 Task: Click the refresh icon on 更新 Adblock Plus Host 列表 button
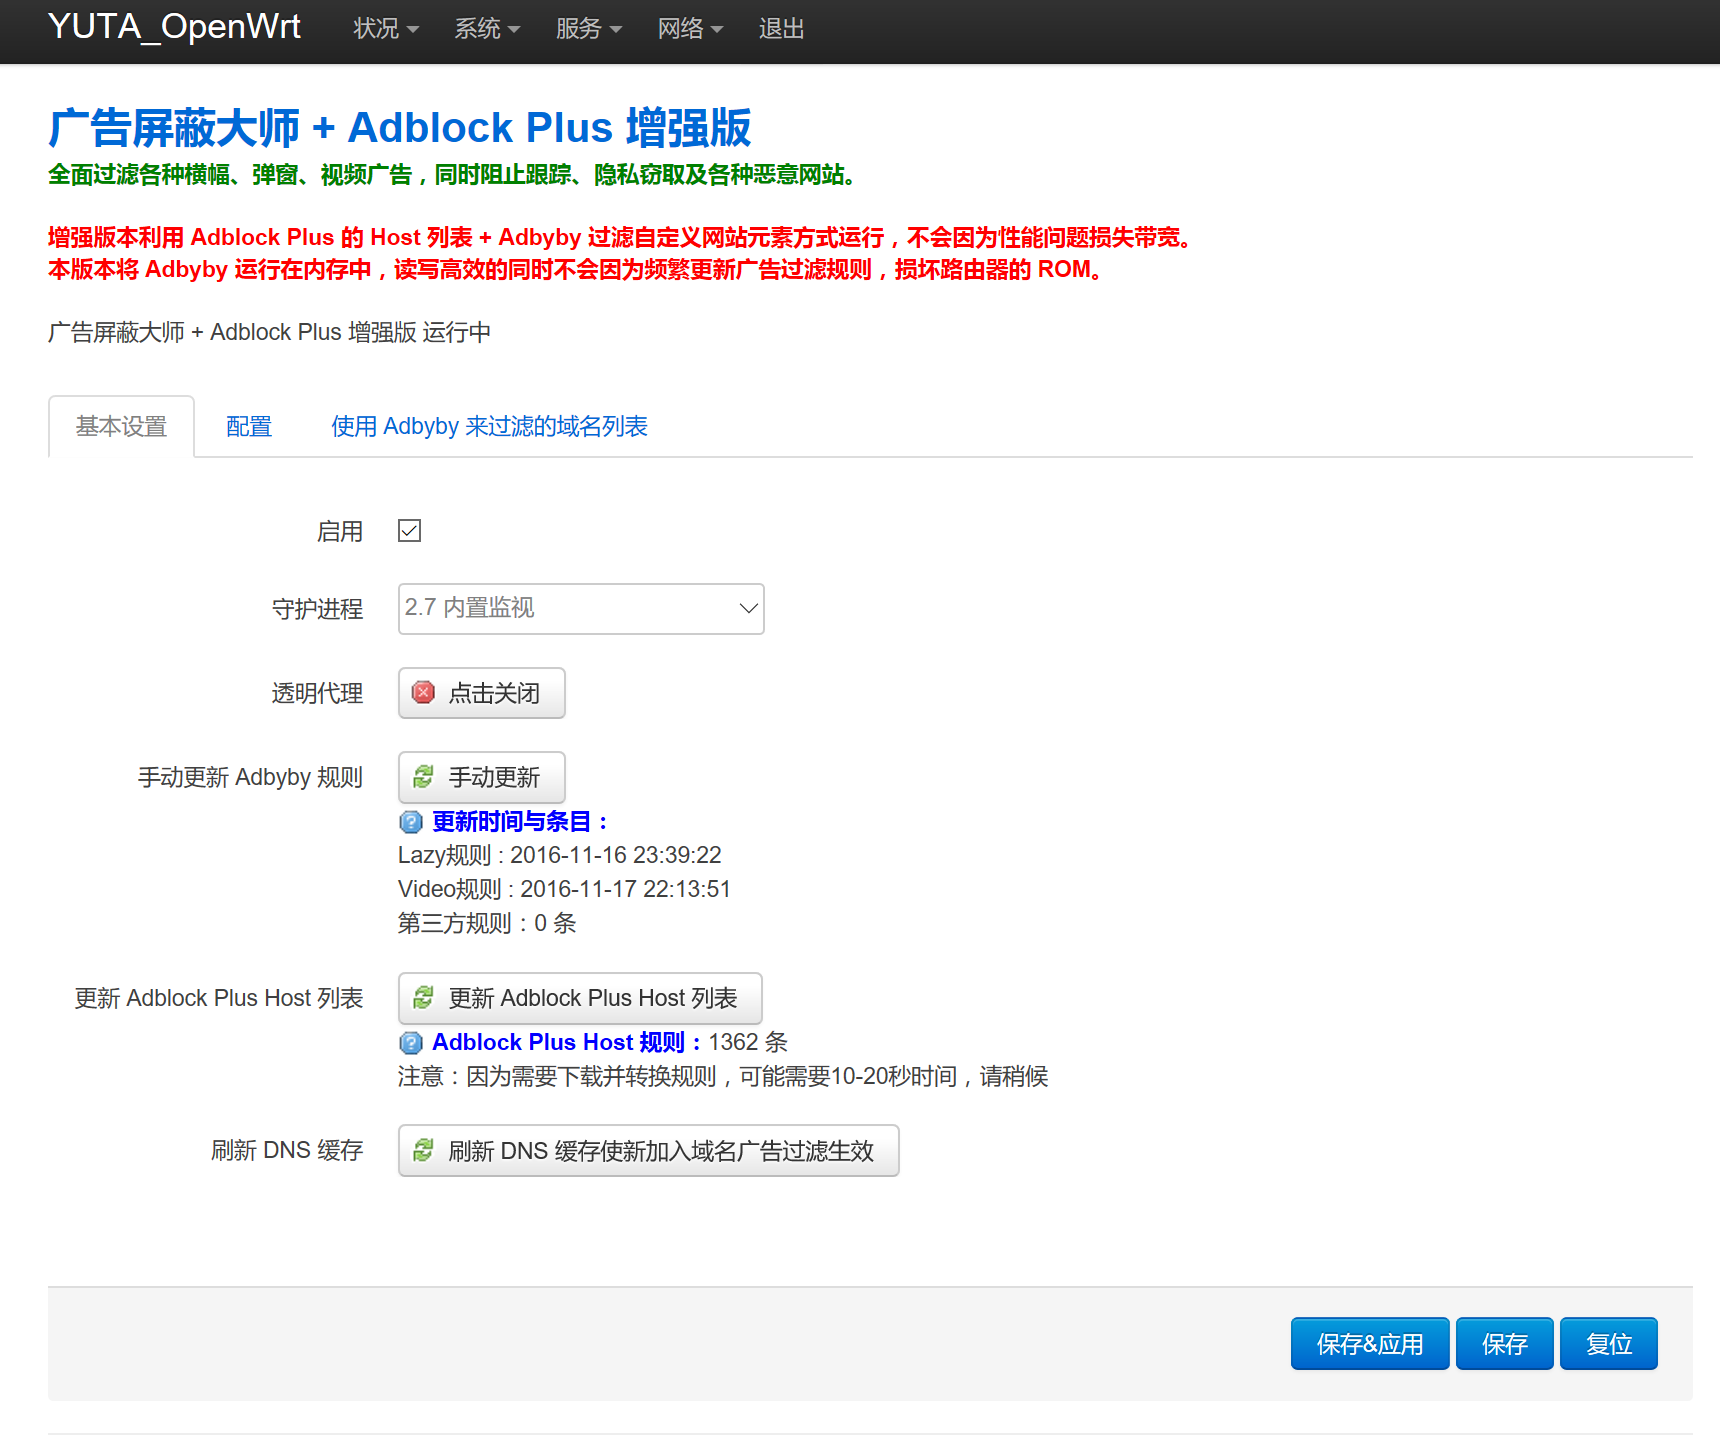423,997
